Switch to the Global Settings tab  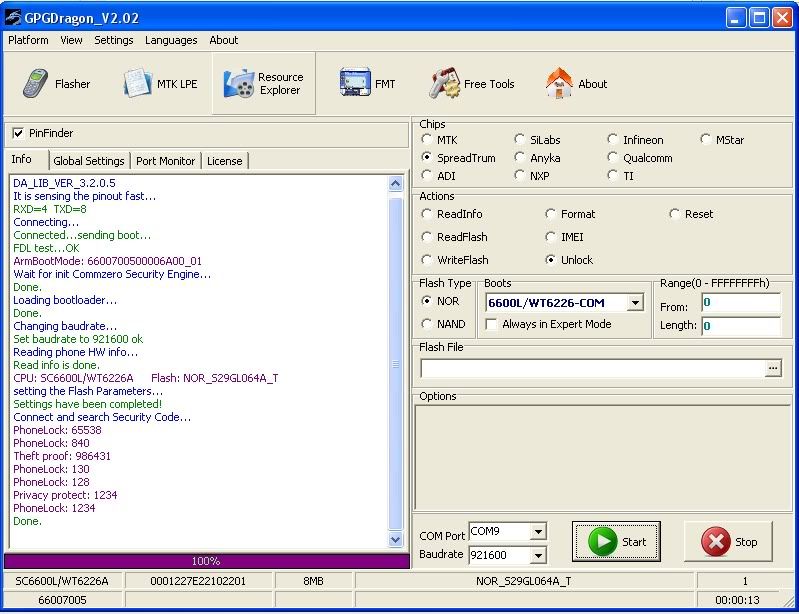89,161
